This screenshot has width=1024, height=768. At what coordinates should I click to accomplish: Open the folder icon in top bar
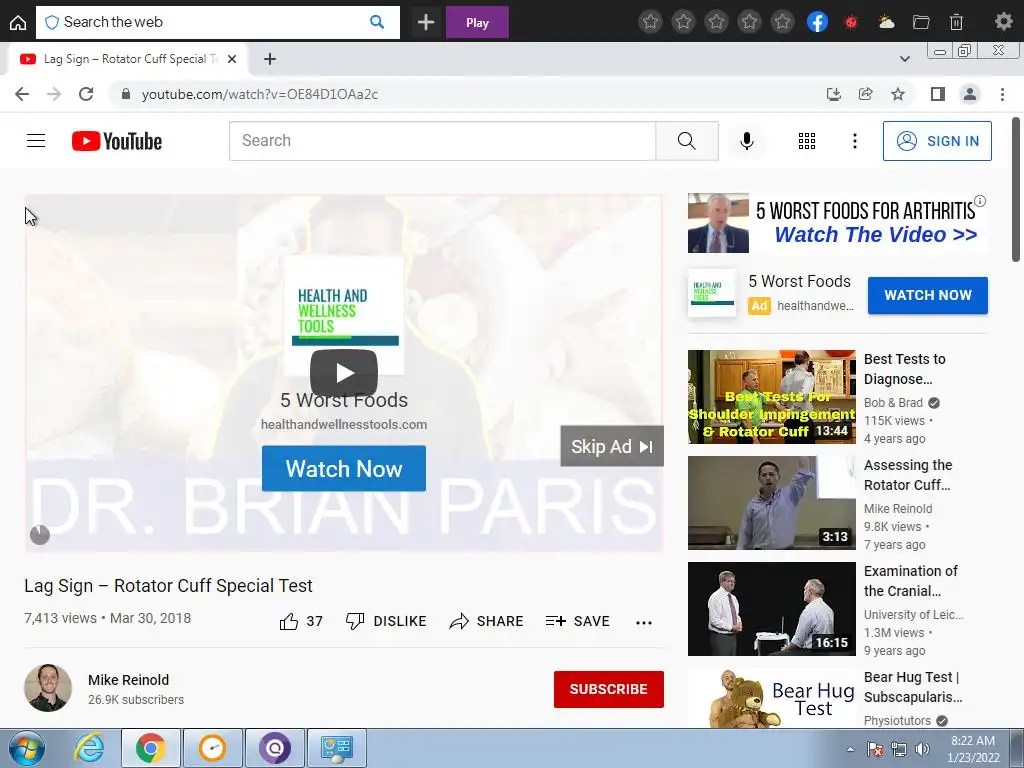[921, 23]
